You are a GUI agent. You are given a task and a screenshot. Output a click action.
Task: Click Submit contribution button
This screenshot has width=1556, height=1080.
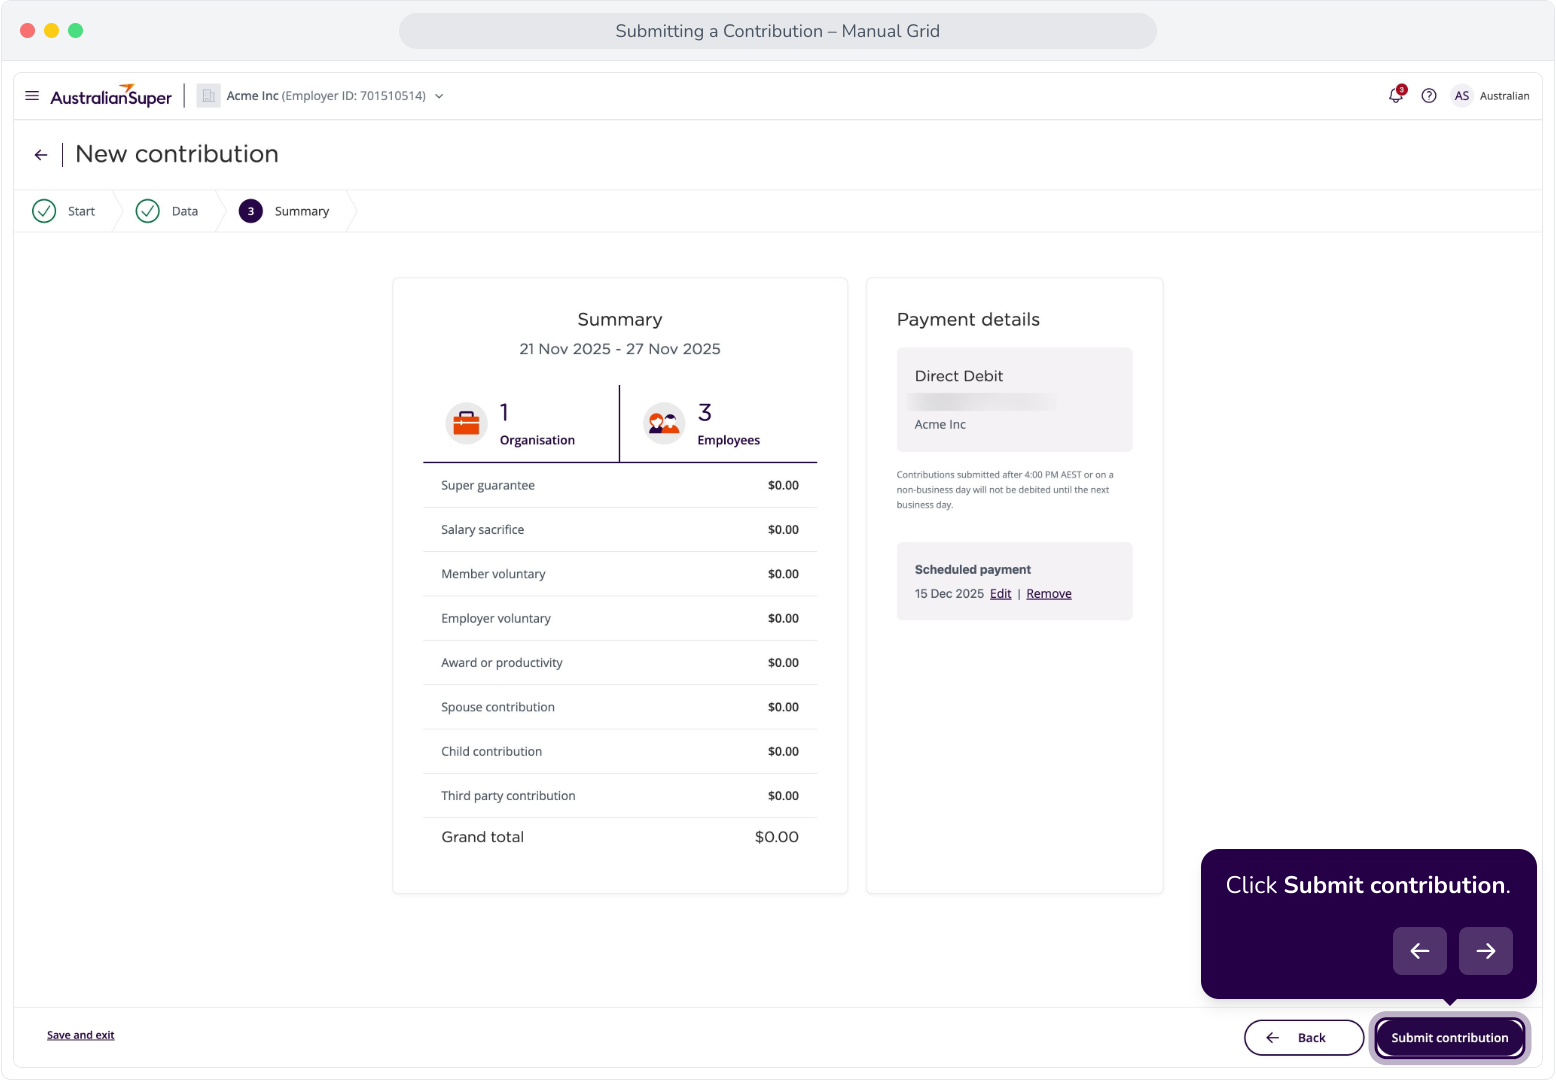pyautogui.click(x=1450, y=1038)
